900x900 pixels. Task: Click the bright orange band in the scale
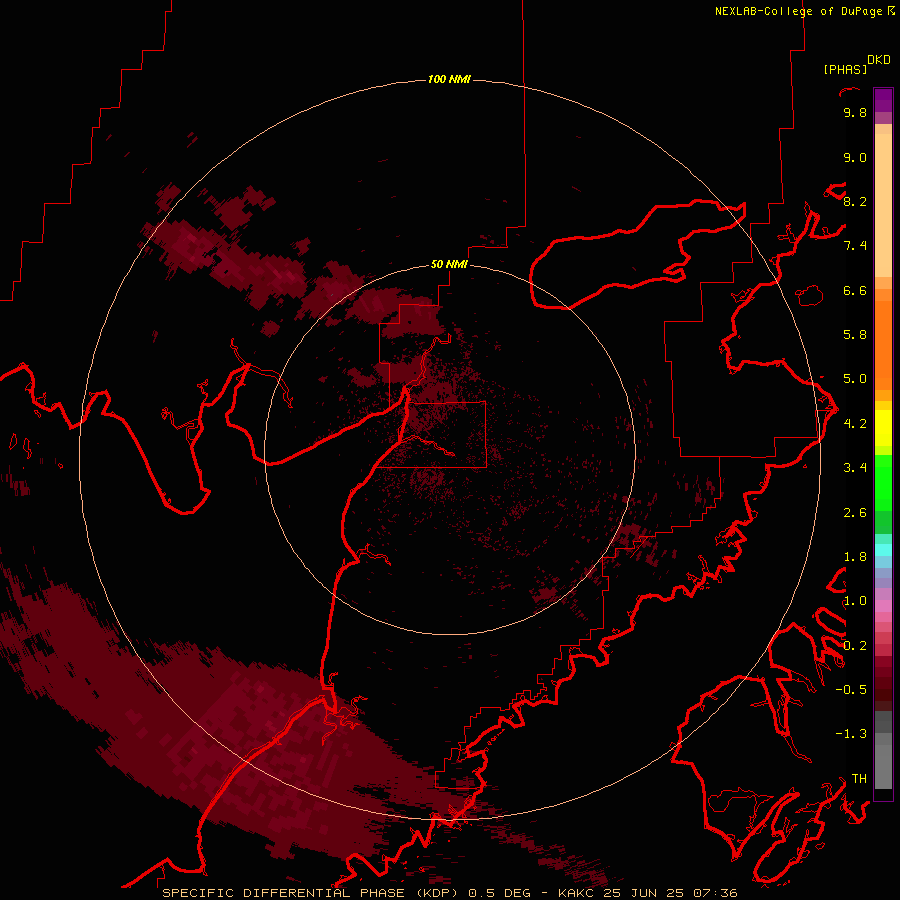[x=883, y=344]
